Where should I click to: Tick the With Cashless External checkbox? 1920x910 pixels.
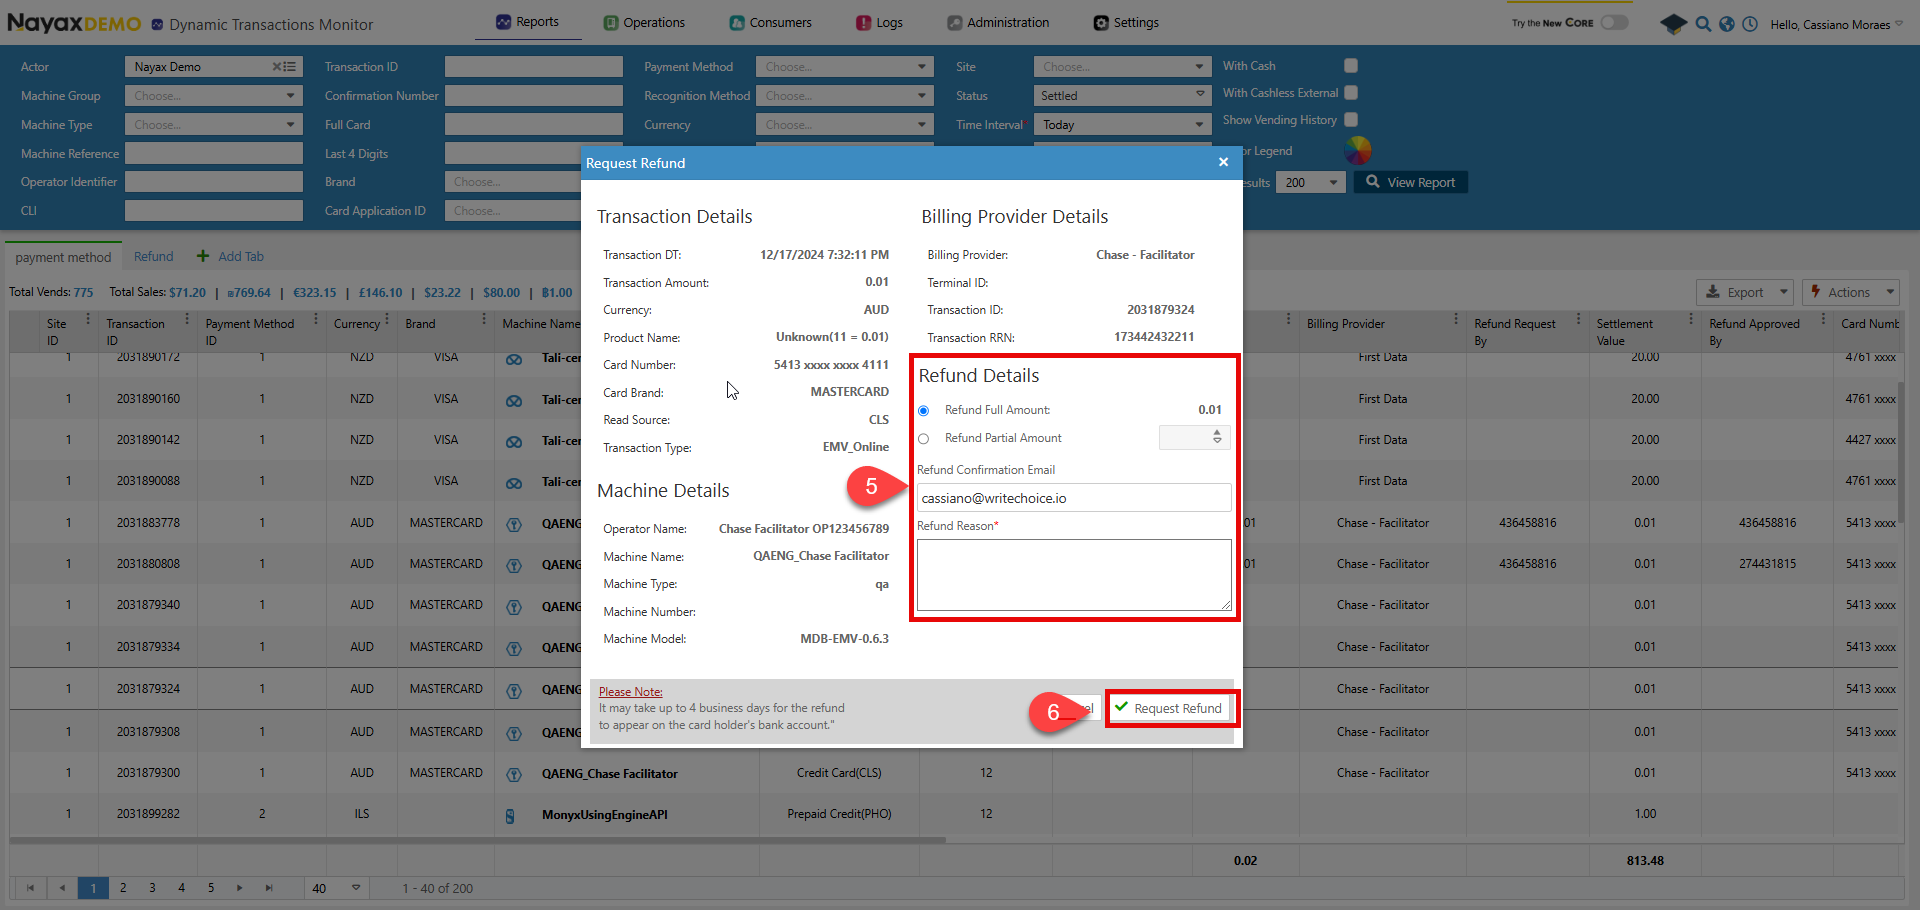click(1351, 93)
